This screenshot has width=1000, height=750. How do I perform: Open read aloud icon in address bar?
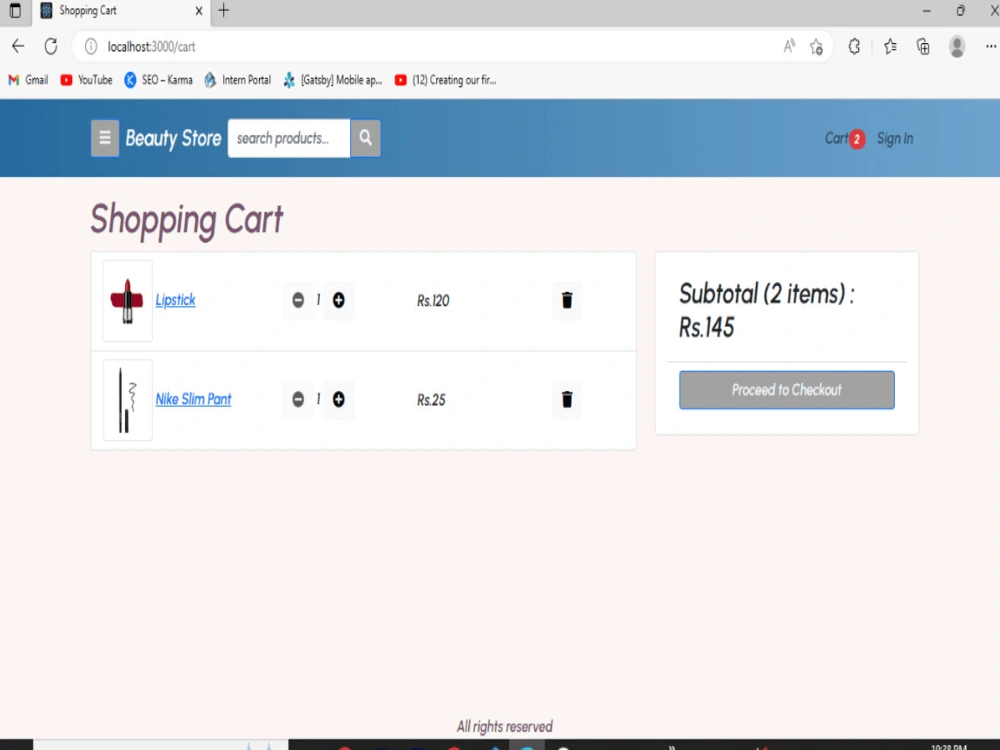[x=789, y=47]
